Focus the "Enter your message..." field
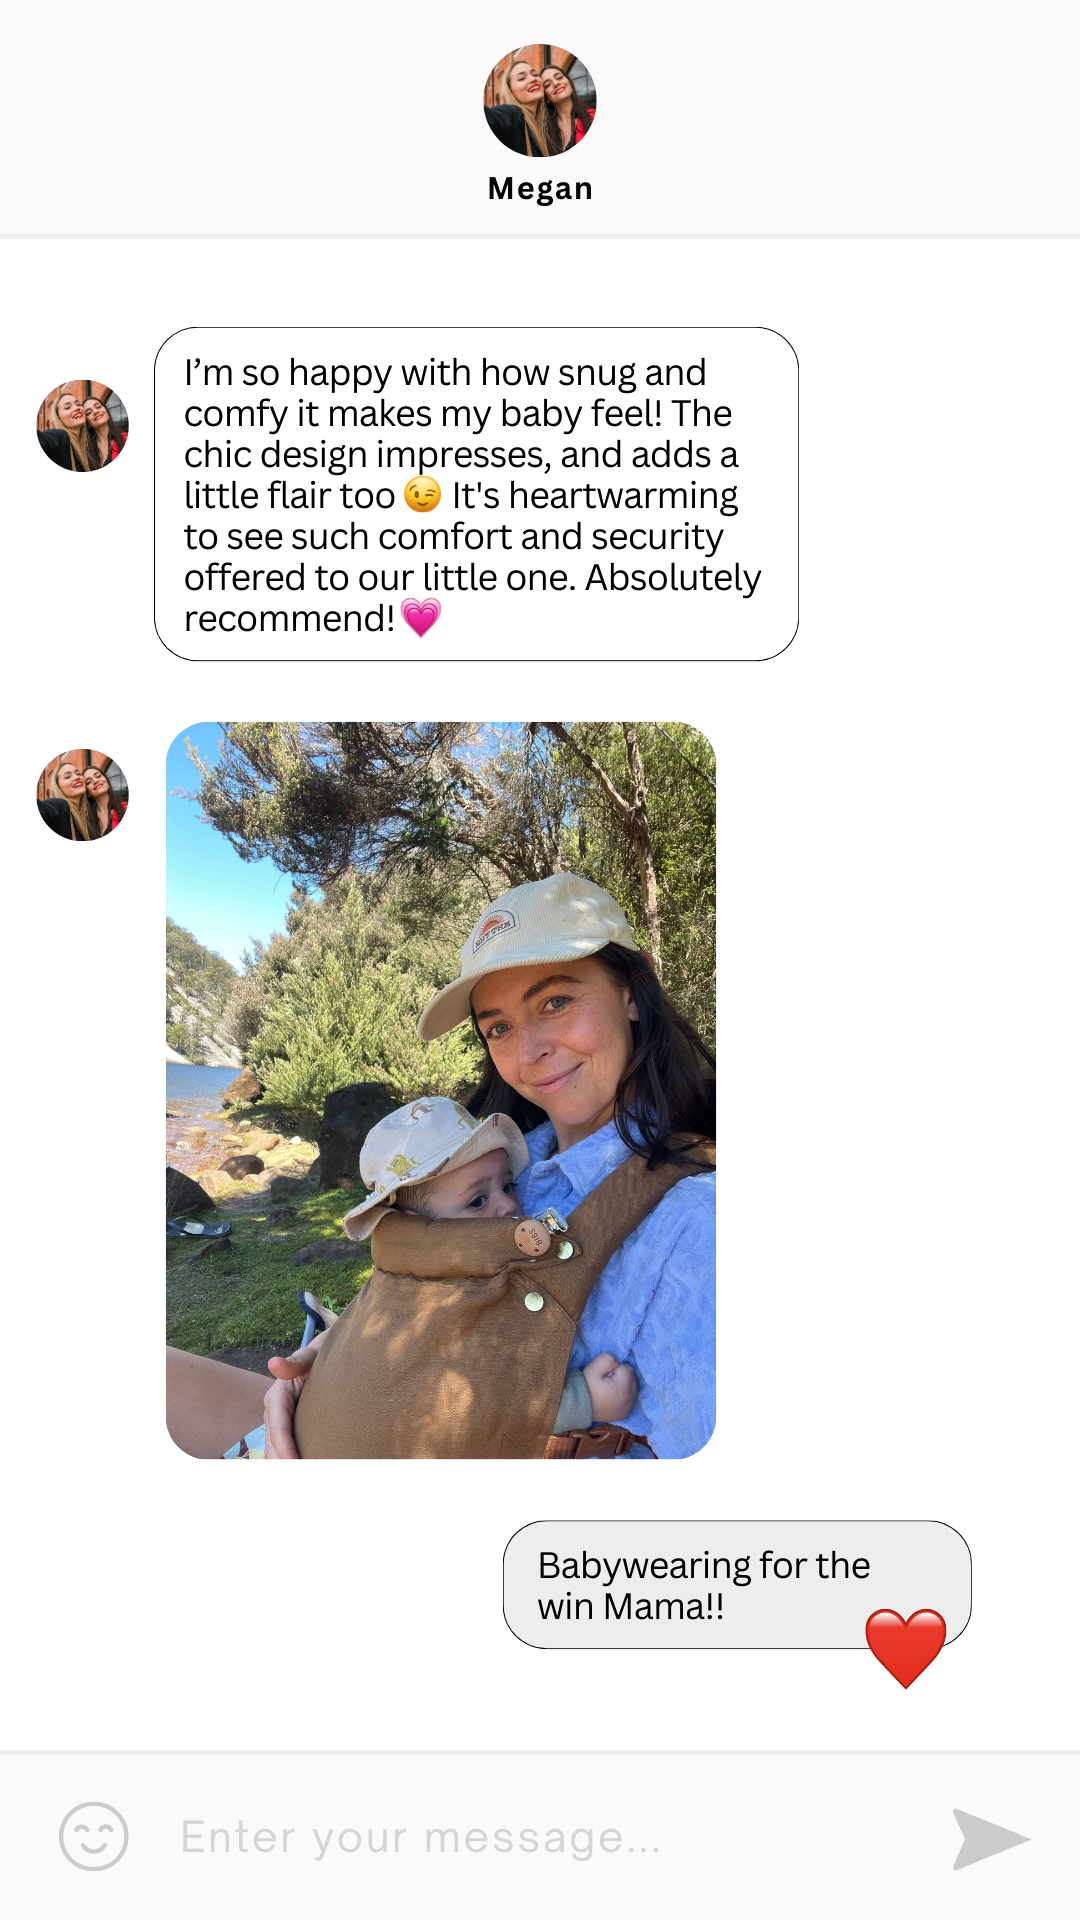This screenshot has width=1080, height=1920. (x=540, y=1838)
